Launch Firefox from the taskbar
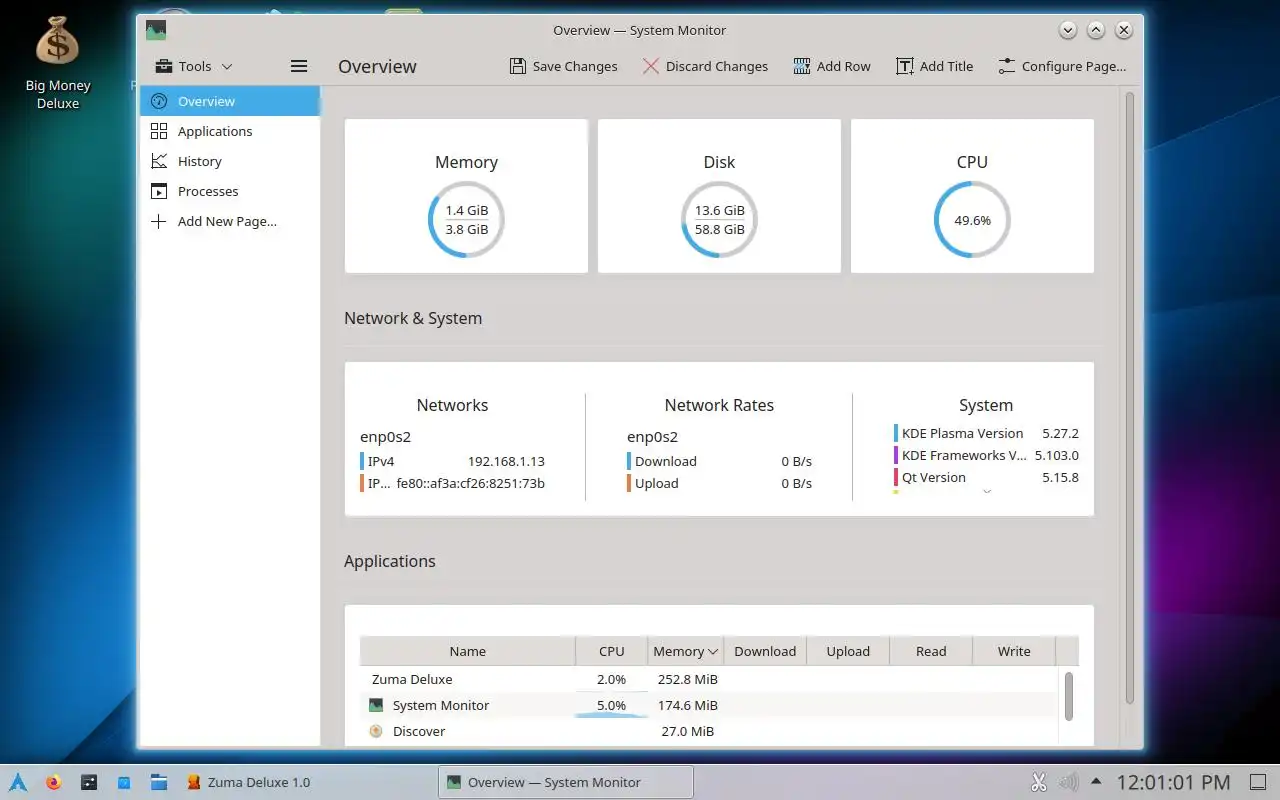Screen dimensions: 1280x800 click(x=53, y=782)
